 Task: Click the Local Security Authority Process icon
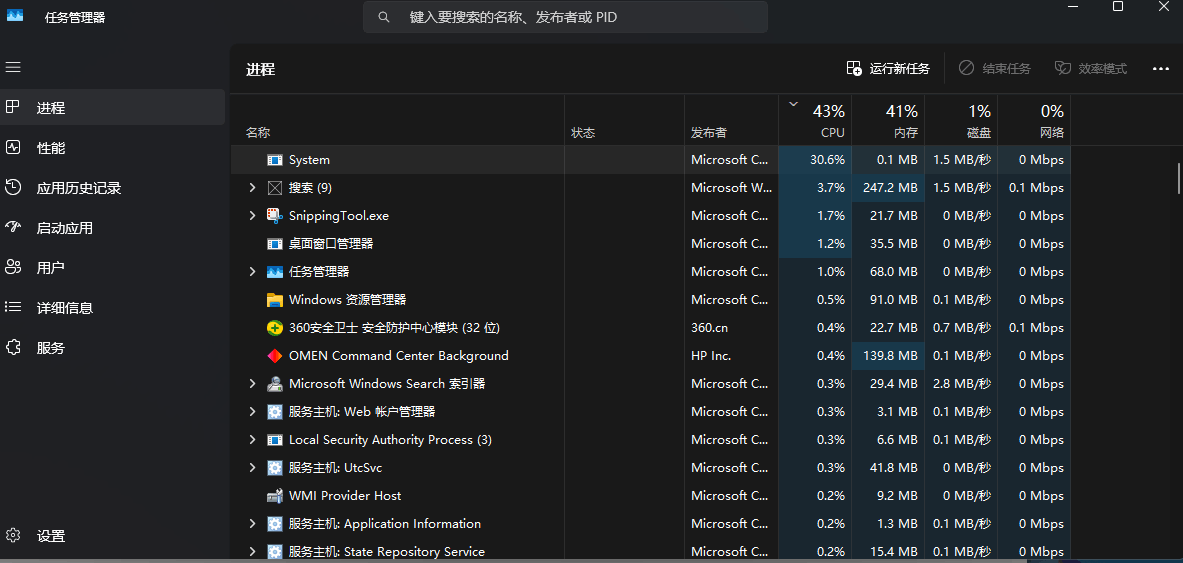click(275, 440)
